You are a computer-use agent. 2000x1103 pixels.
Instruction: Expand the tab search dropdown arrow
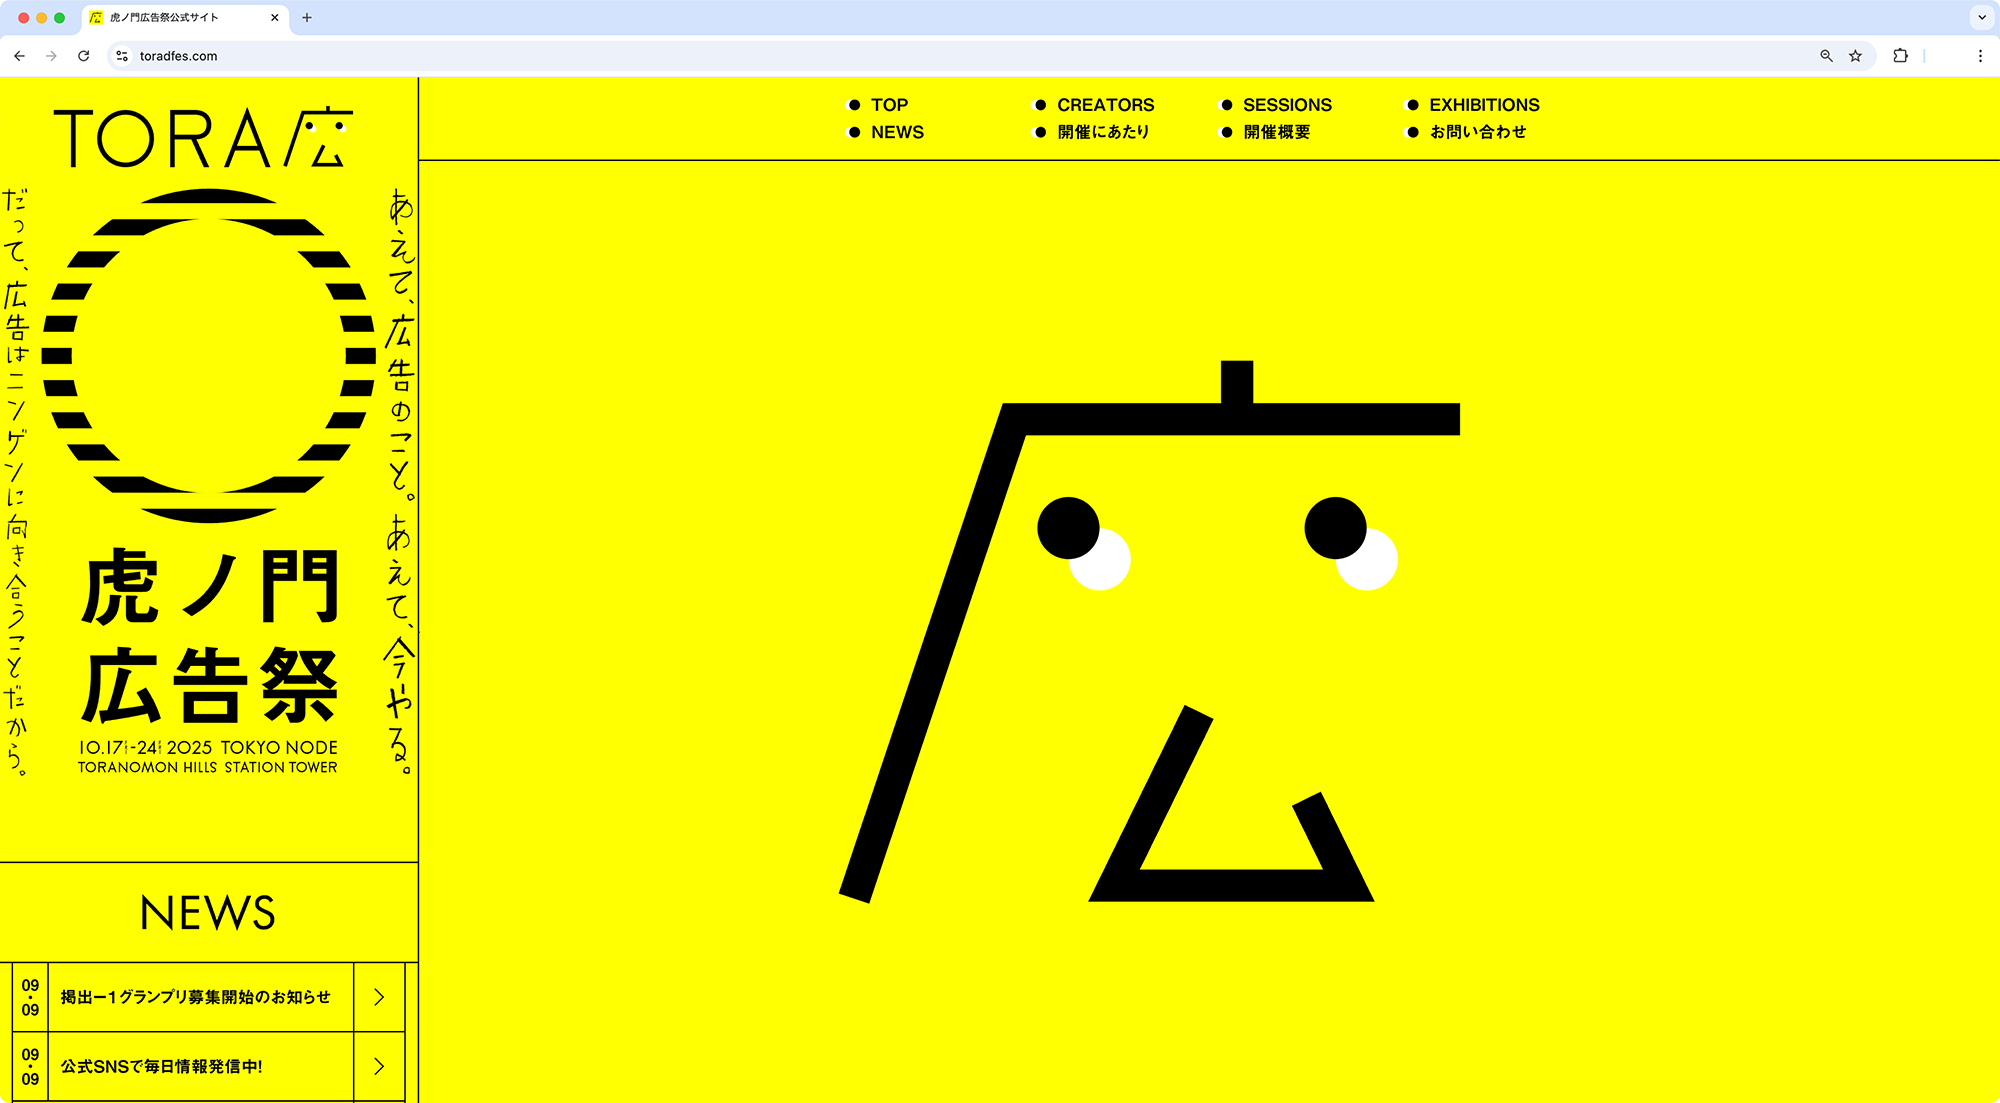[1981, 17]
